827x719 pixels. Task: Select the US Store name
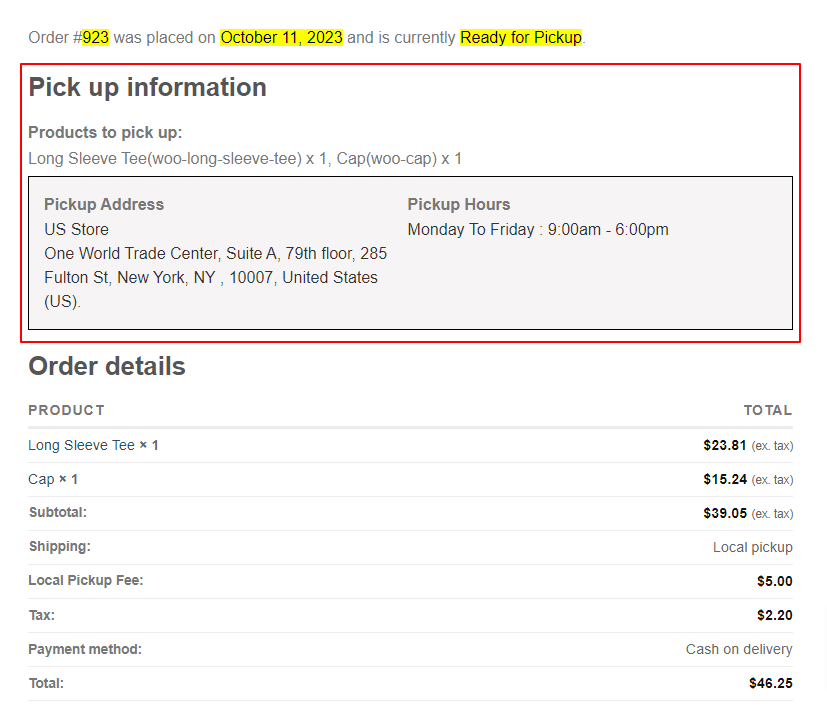point(76,229)
